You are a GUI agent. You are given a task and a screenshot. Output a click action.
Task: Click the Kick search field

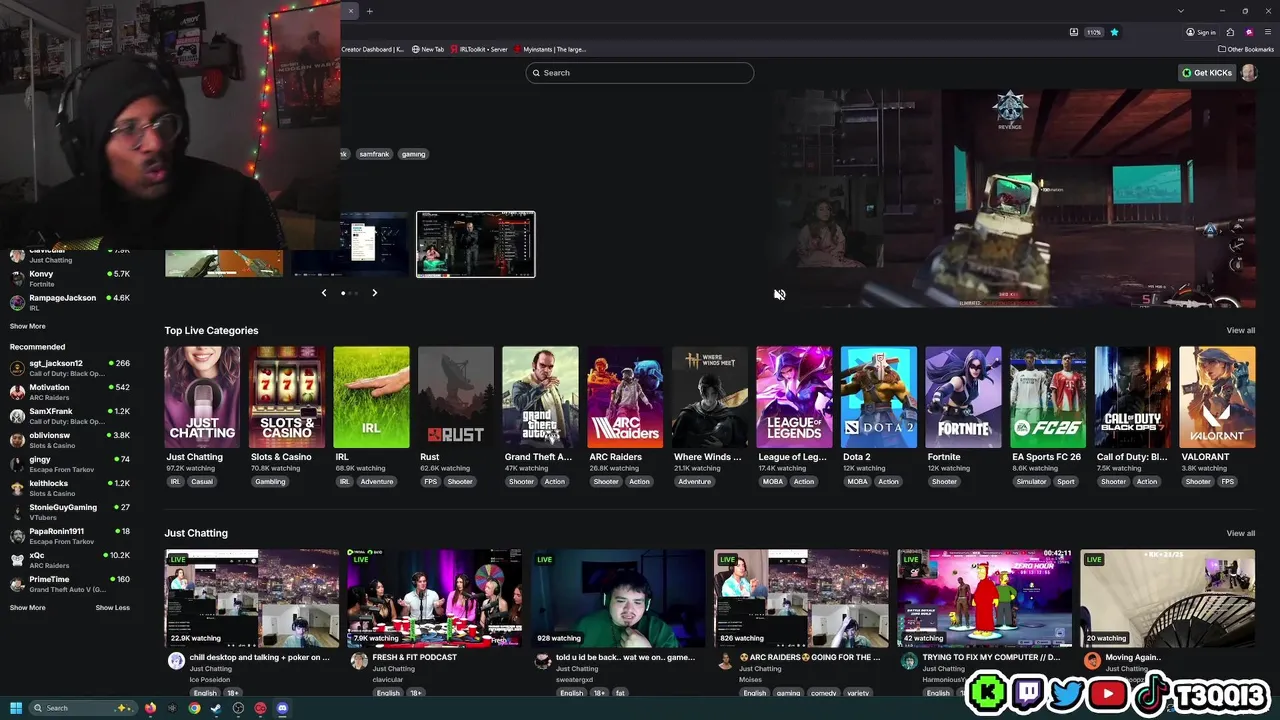click(x=640, y=73)
